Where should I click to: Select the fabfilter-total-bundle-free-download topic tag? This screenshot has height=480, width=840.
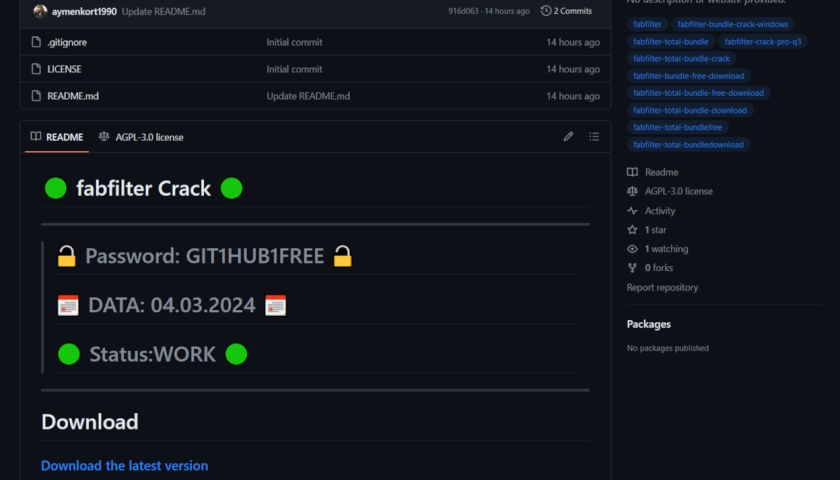[x=699, y=93]
